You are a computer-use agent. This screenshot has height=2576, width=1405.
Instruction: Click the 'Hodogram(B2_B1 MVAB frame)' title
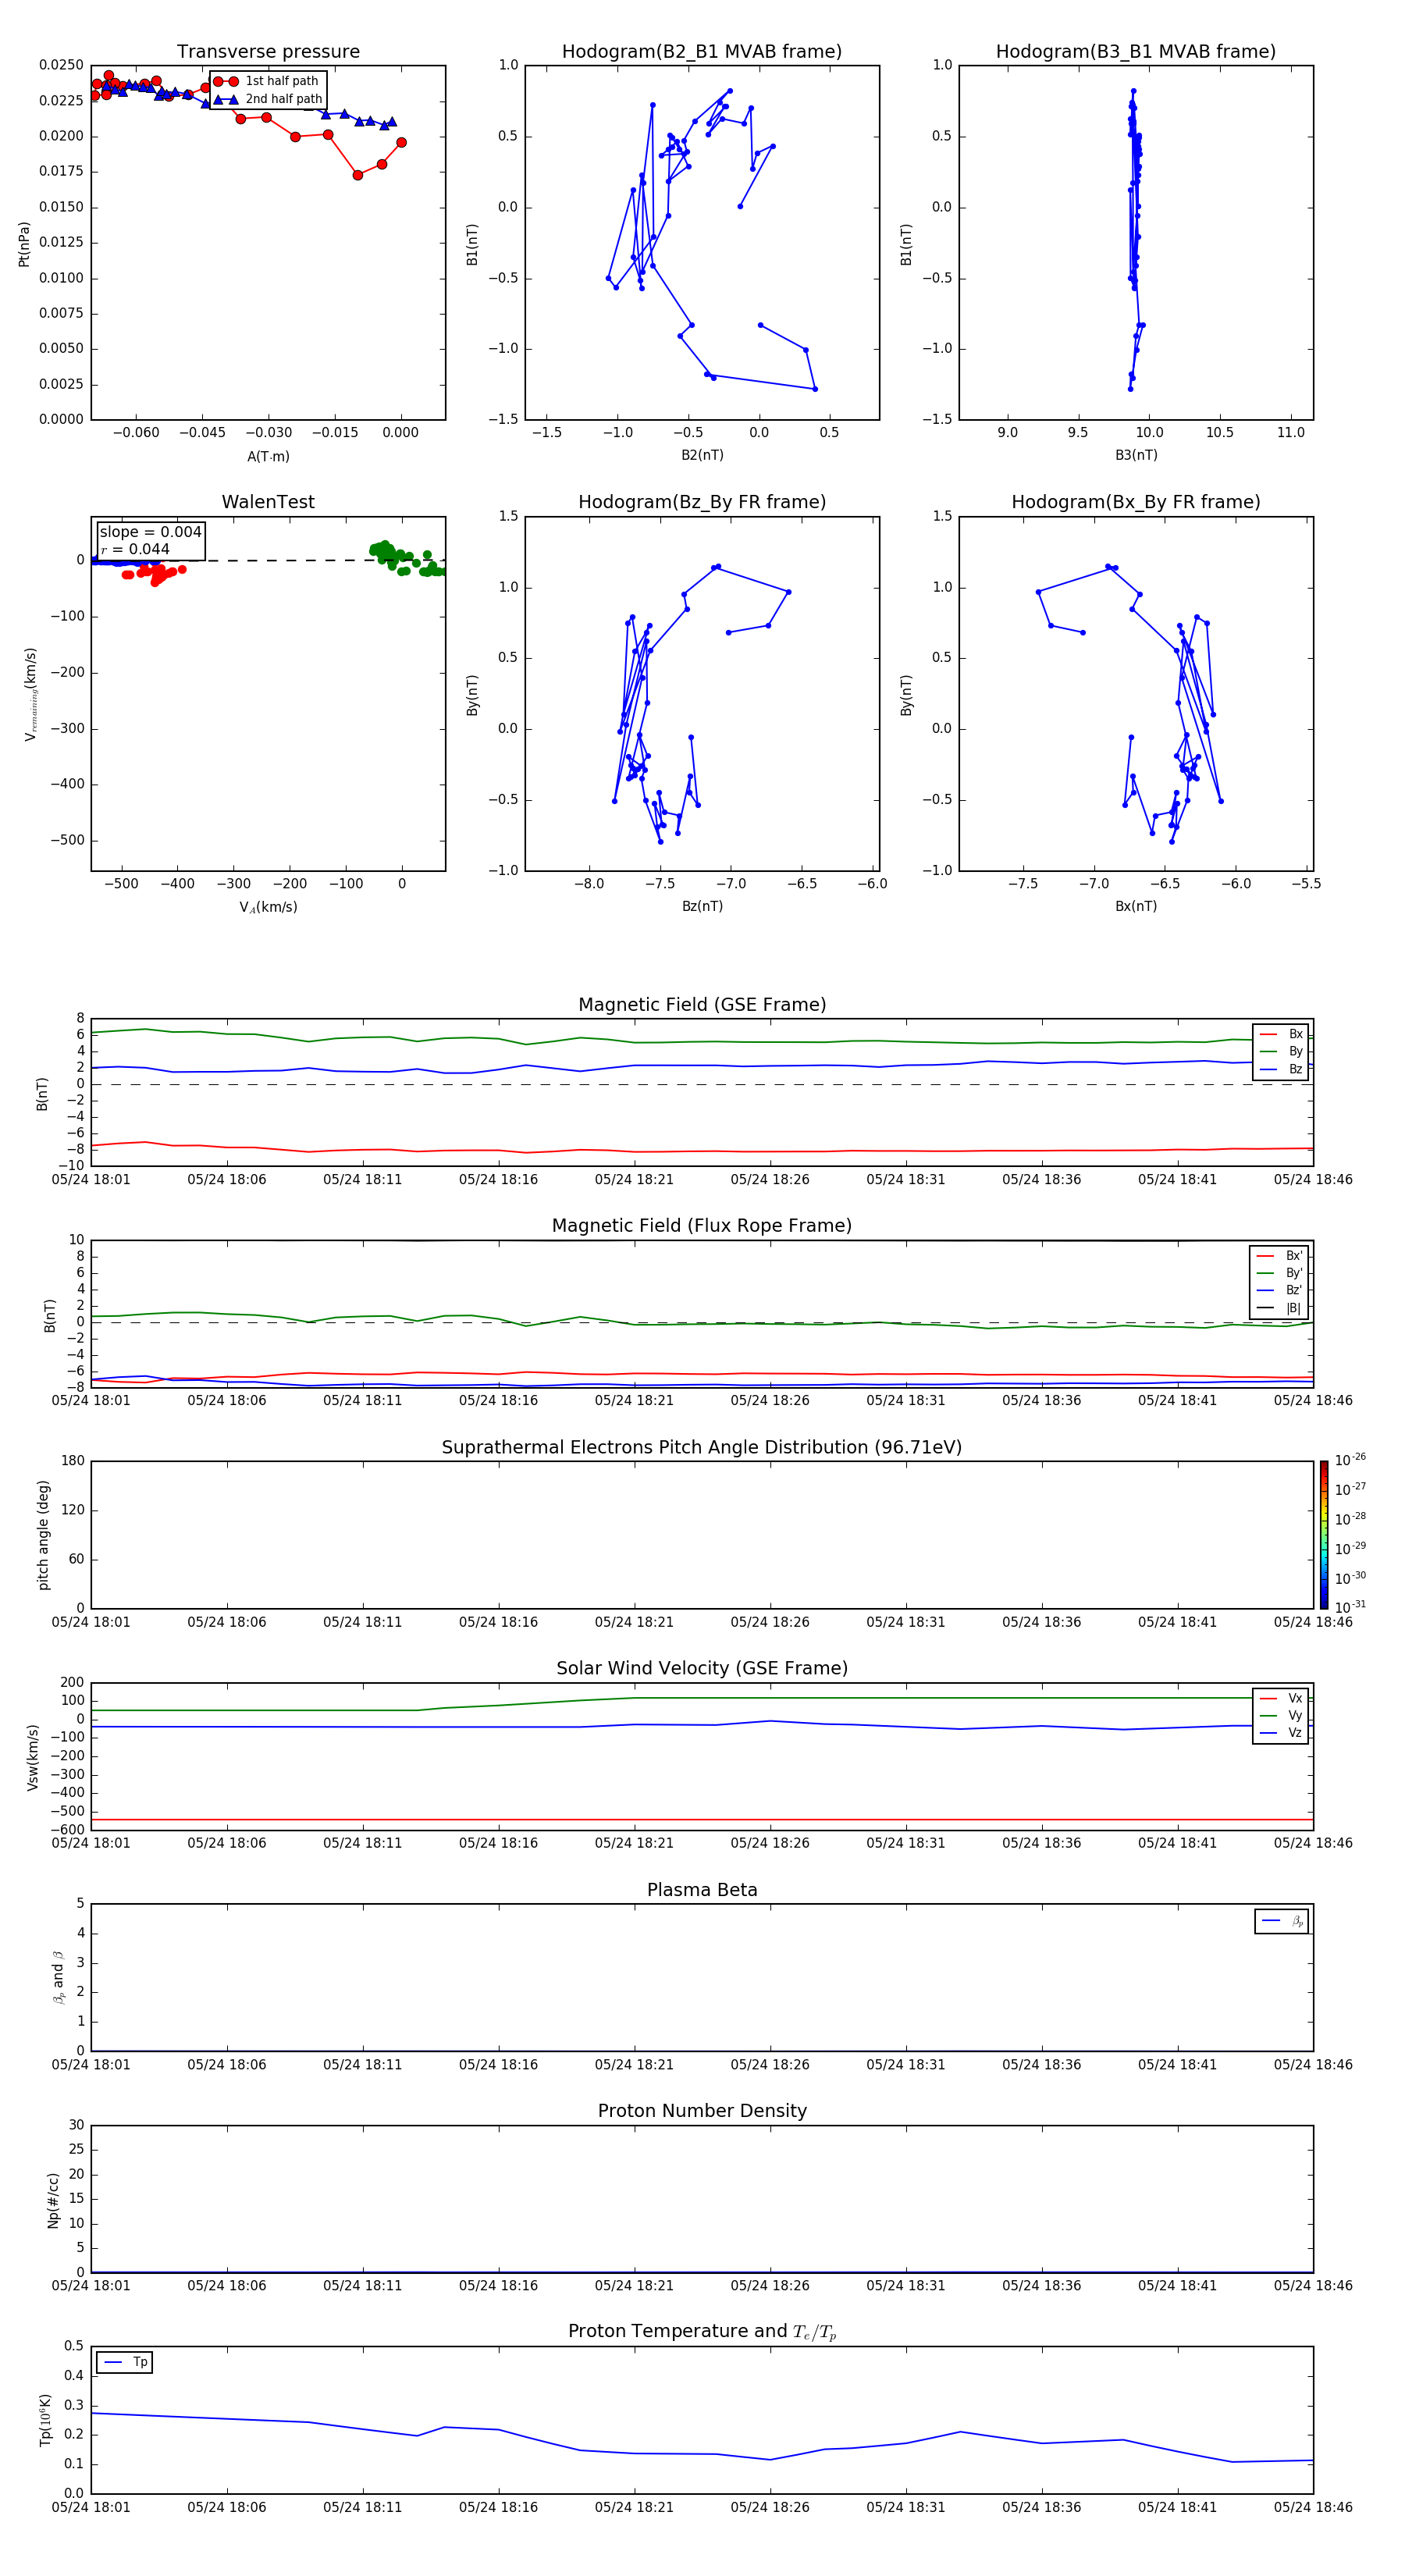tap(702, 52)
